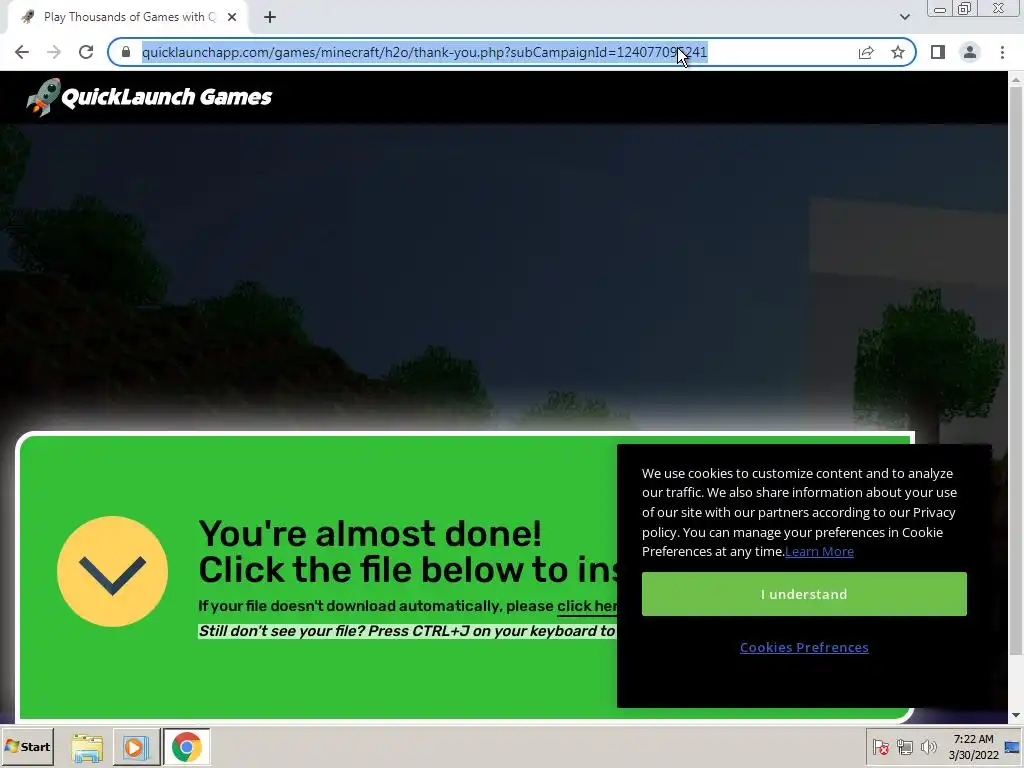Viewport: 1024px width, 768px height.
Task: Click the show desktop tray button
Action: (1013, 747)
